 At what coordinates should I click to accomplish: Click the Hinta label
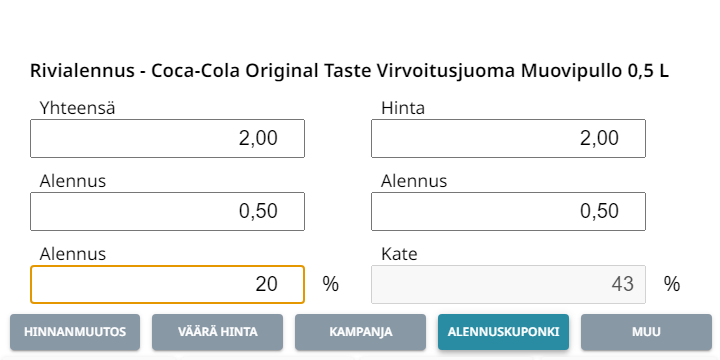(x=403, y=108)
